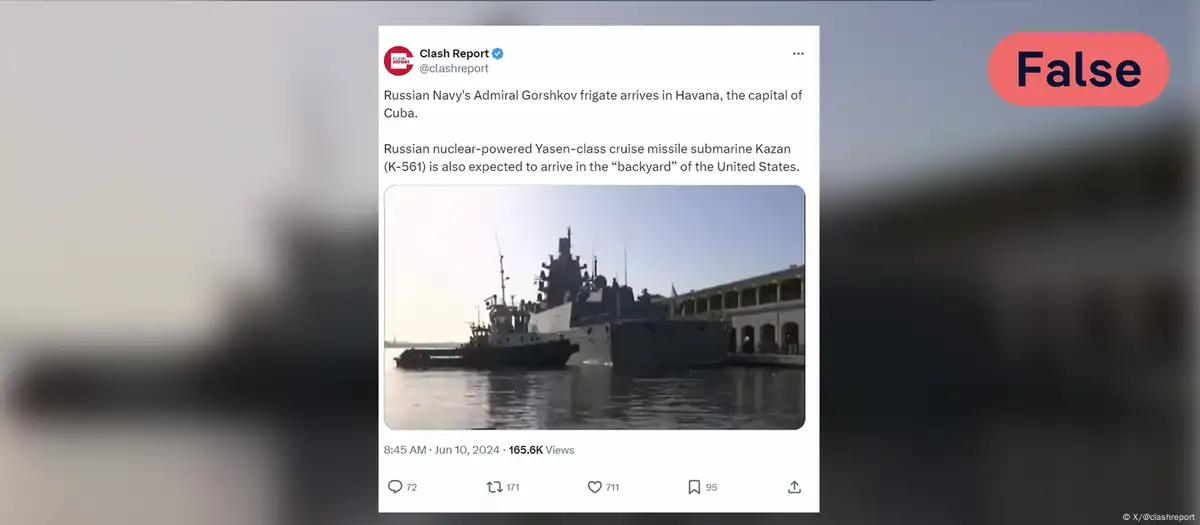Click the X/@clashreport image credit
The height and width of the screenshot is (525, 1200).
(x=1158, y=517)
